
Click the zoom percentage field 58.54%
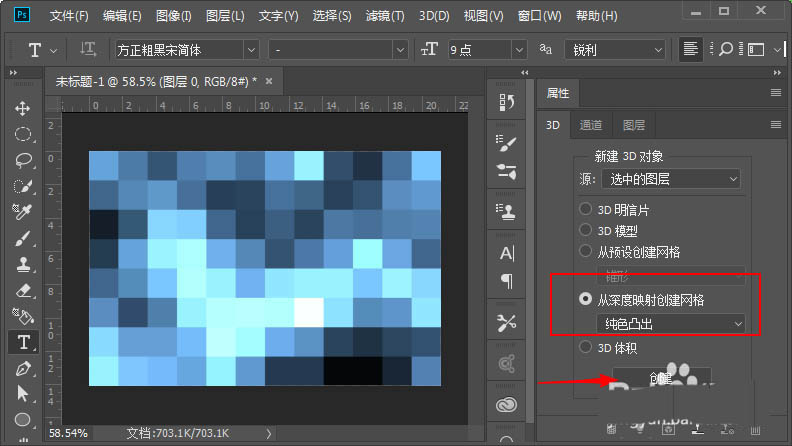(x=69, y=433)
